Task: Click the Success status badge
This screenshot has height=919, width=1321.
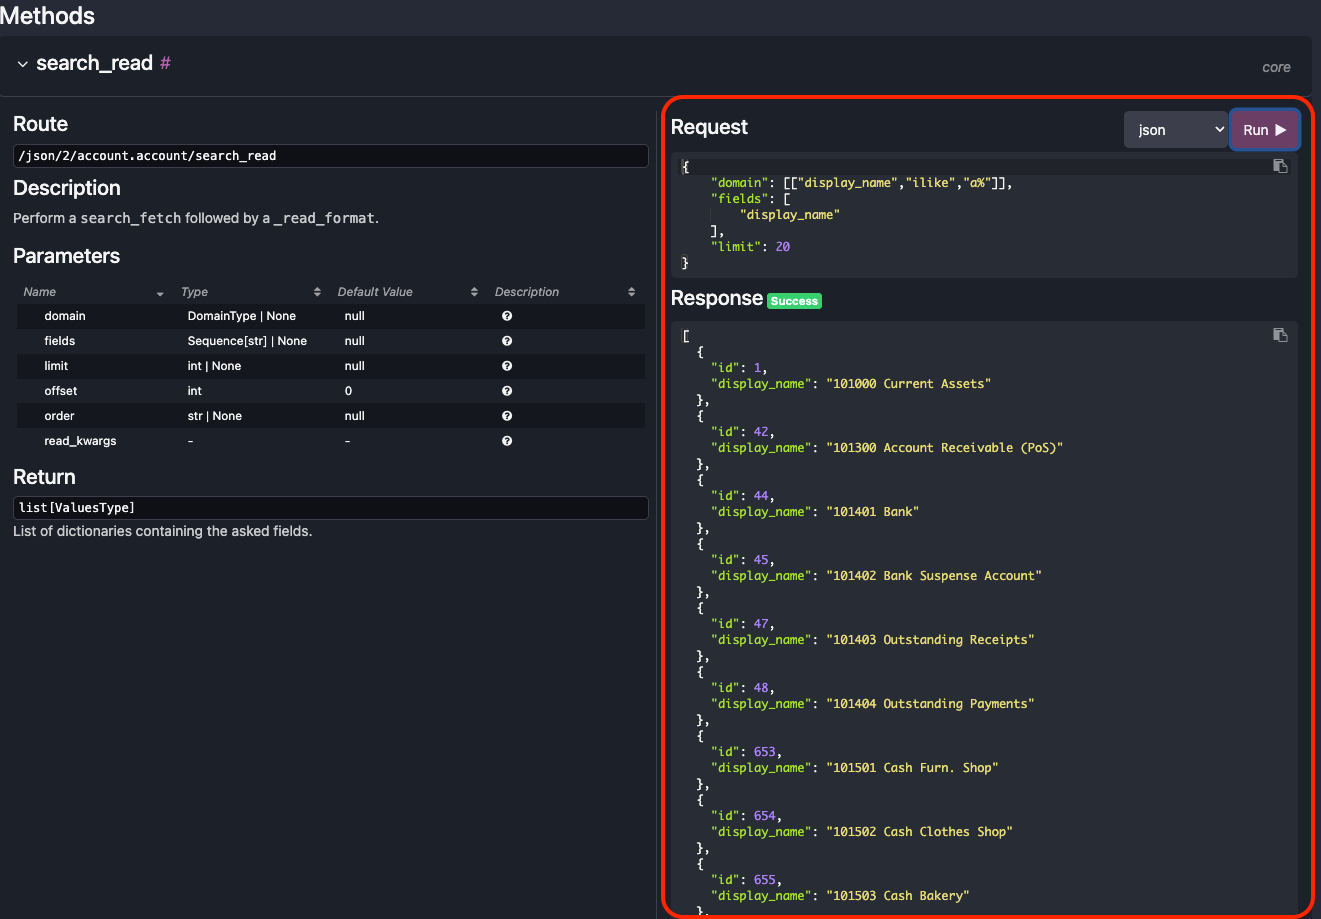Action: [794, 300]
